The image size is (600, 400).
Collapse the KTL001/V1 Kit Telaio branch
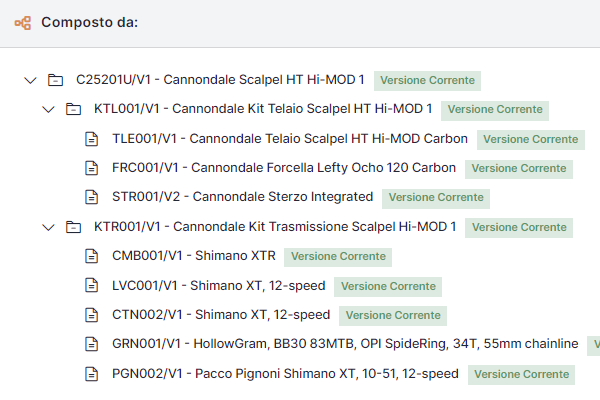click(x=48, y=109)
